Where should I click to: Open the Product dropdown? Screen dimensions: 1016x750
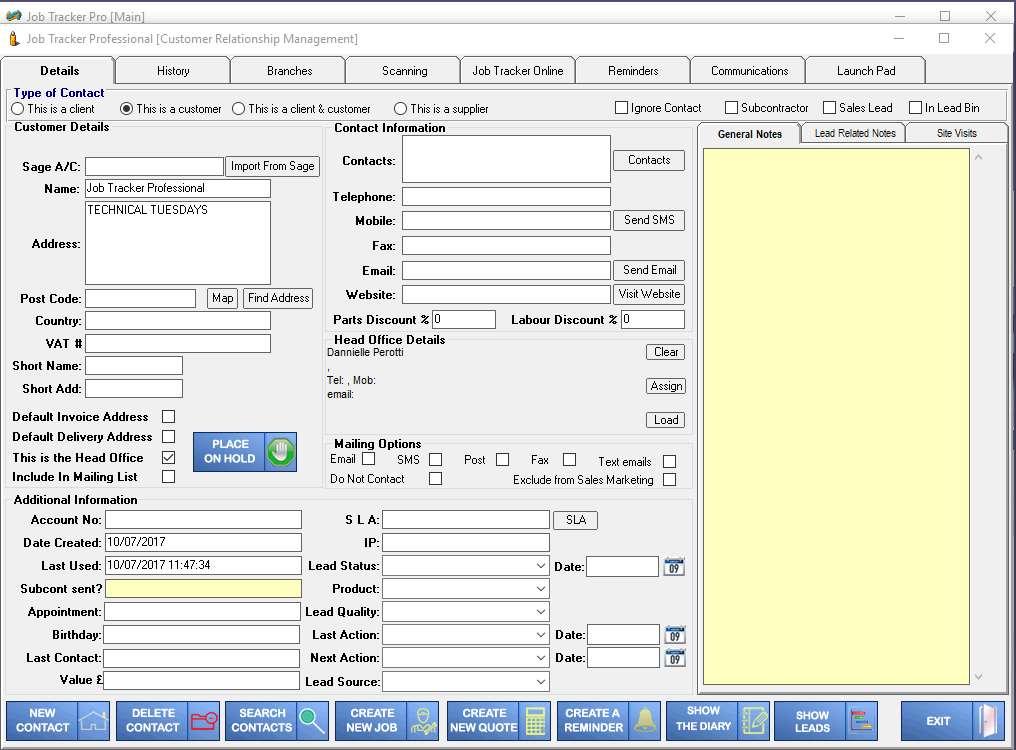coord(540,589)
